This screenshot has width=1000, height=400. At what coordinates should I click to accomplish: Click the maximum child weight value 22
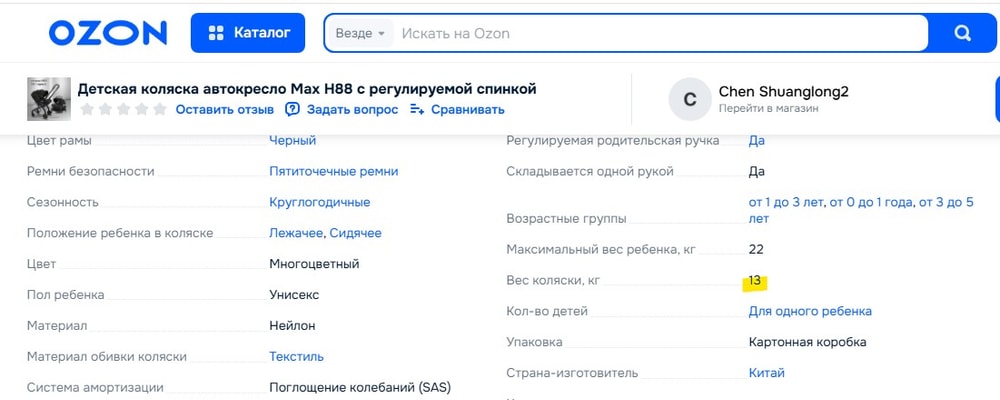point(756,249)
